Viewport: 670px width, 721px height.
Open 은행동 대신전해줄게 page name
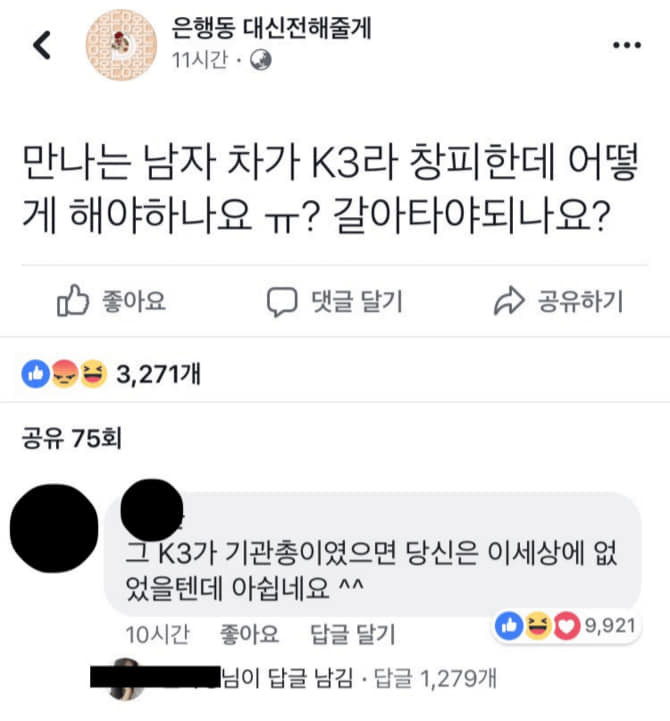click(x=271, y=29)
